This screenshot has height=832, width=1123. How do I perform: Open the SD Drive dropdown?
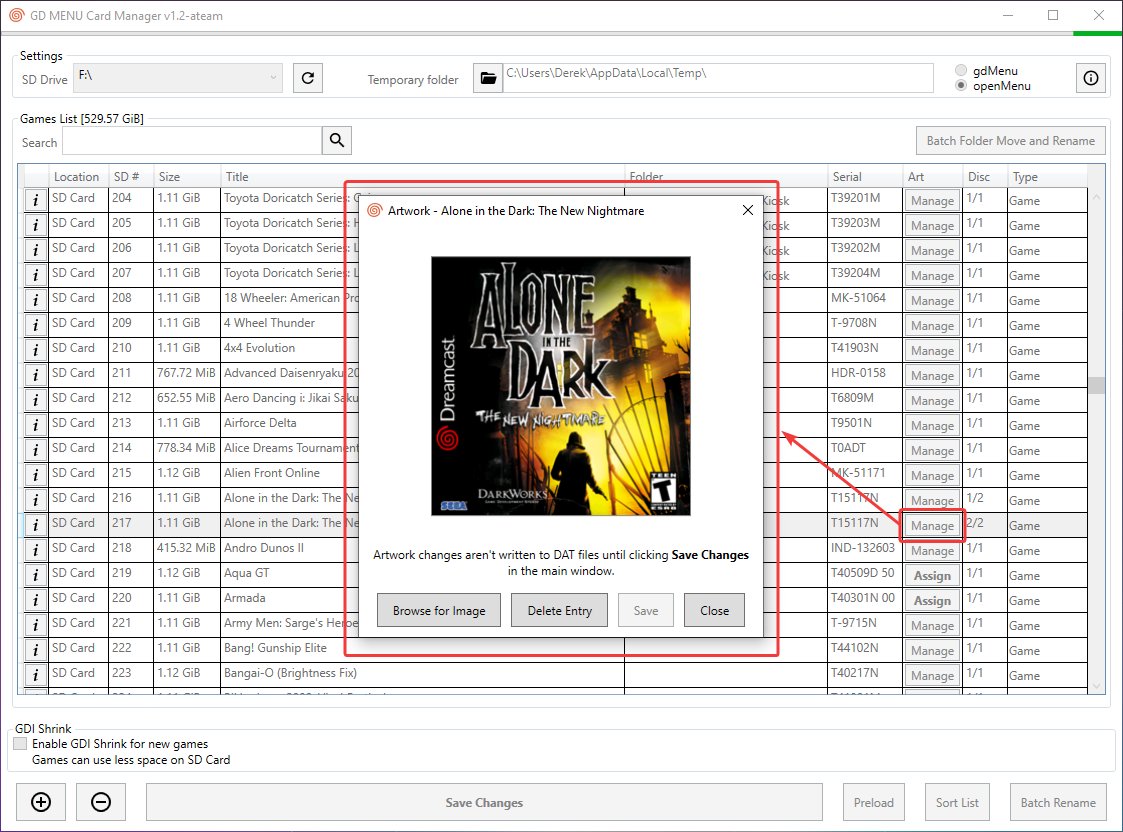(178, 77)
